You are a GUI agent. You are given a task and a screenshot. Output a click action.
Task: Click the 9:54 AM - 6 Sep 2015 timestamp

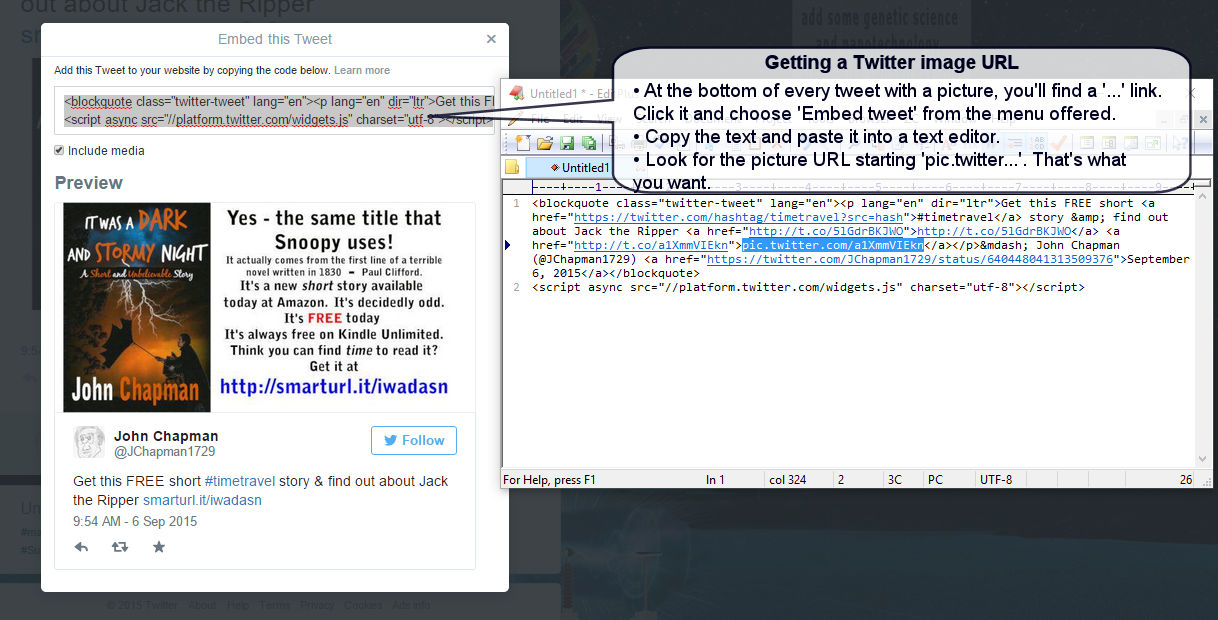click(x=135, y=522)
